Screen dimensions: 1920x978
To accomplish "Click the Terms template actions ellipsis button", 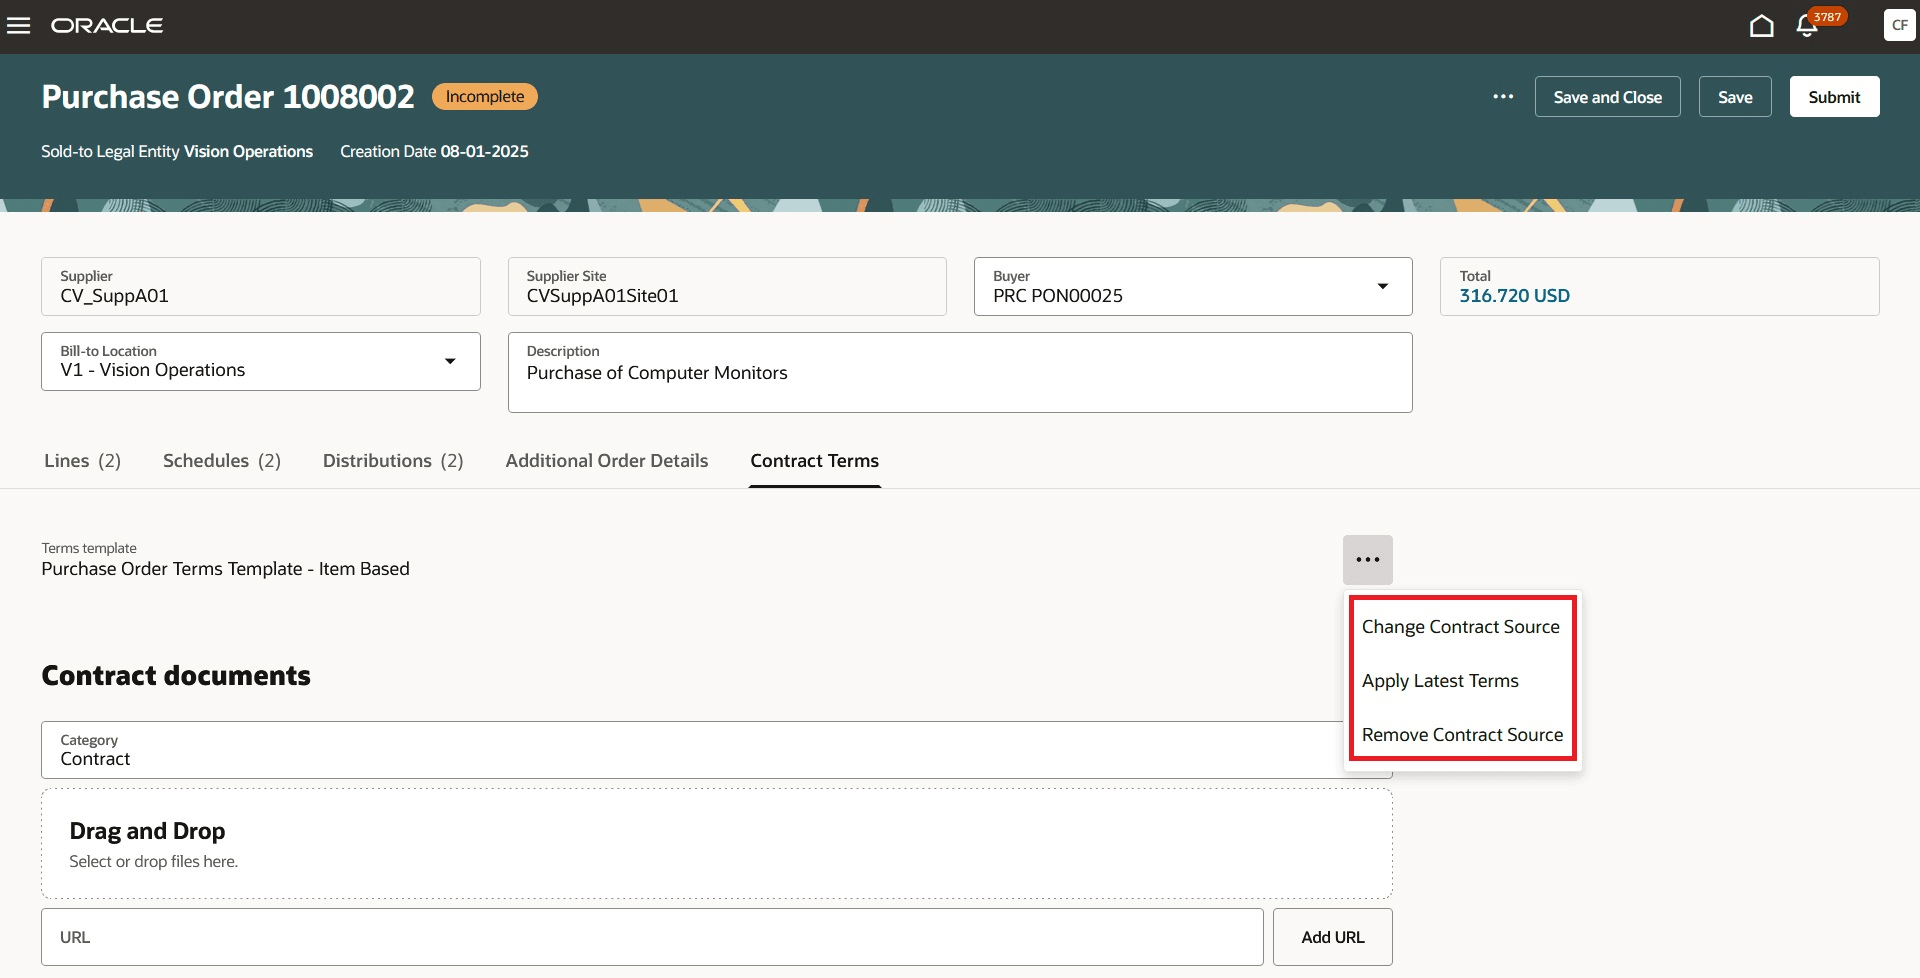I will (x=1367, y=560).
